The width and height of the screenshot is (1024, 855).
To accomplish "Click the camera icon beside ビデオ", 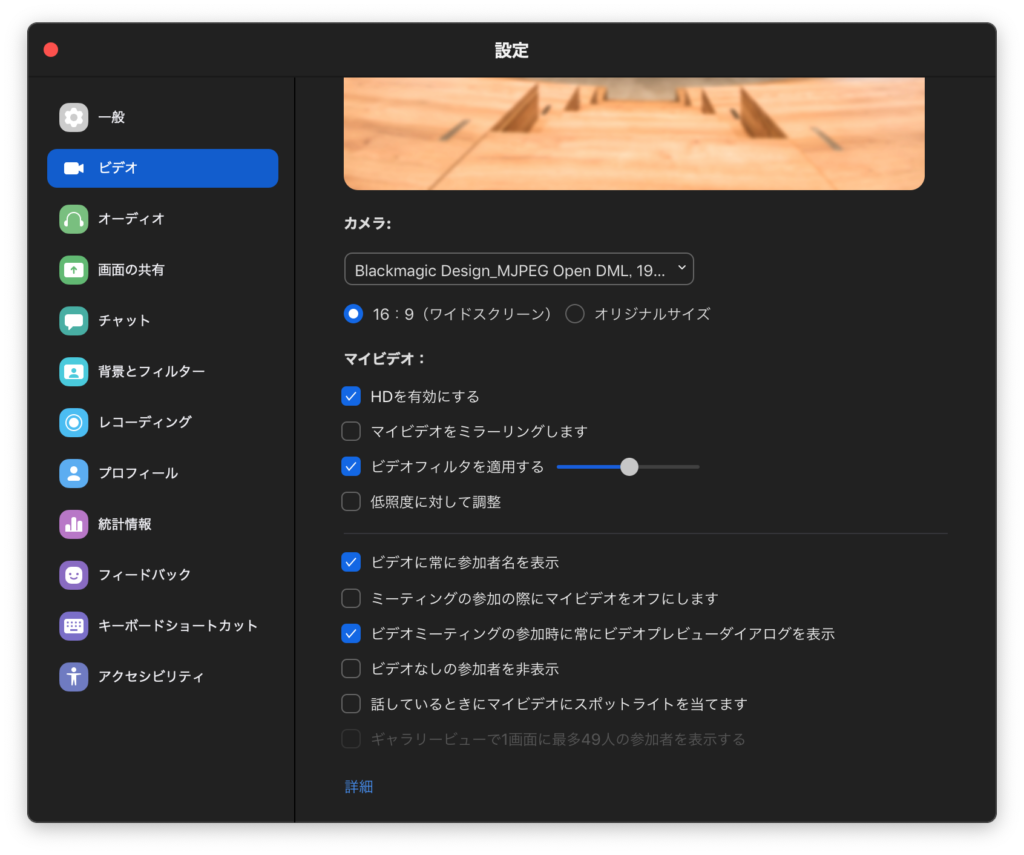I will pyautogui.click(x=74, y=169).
